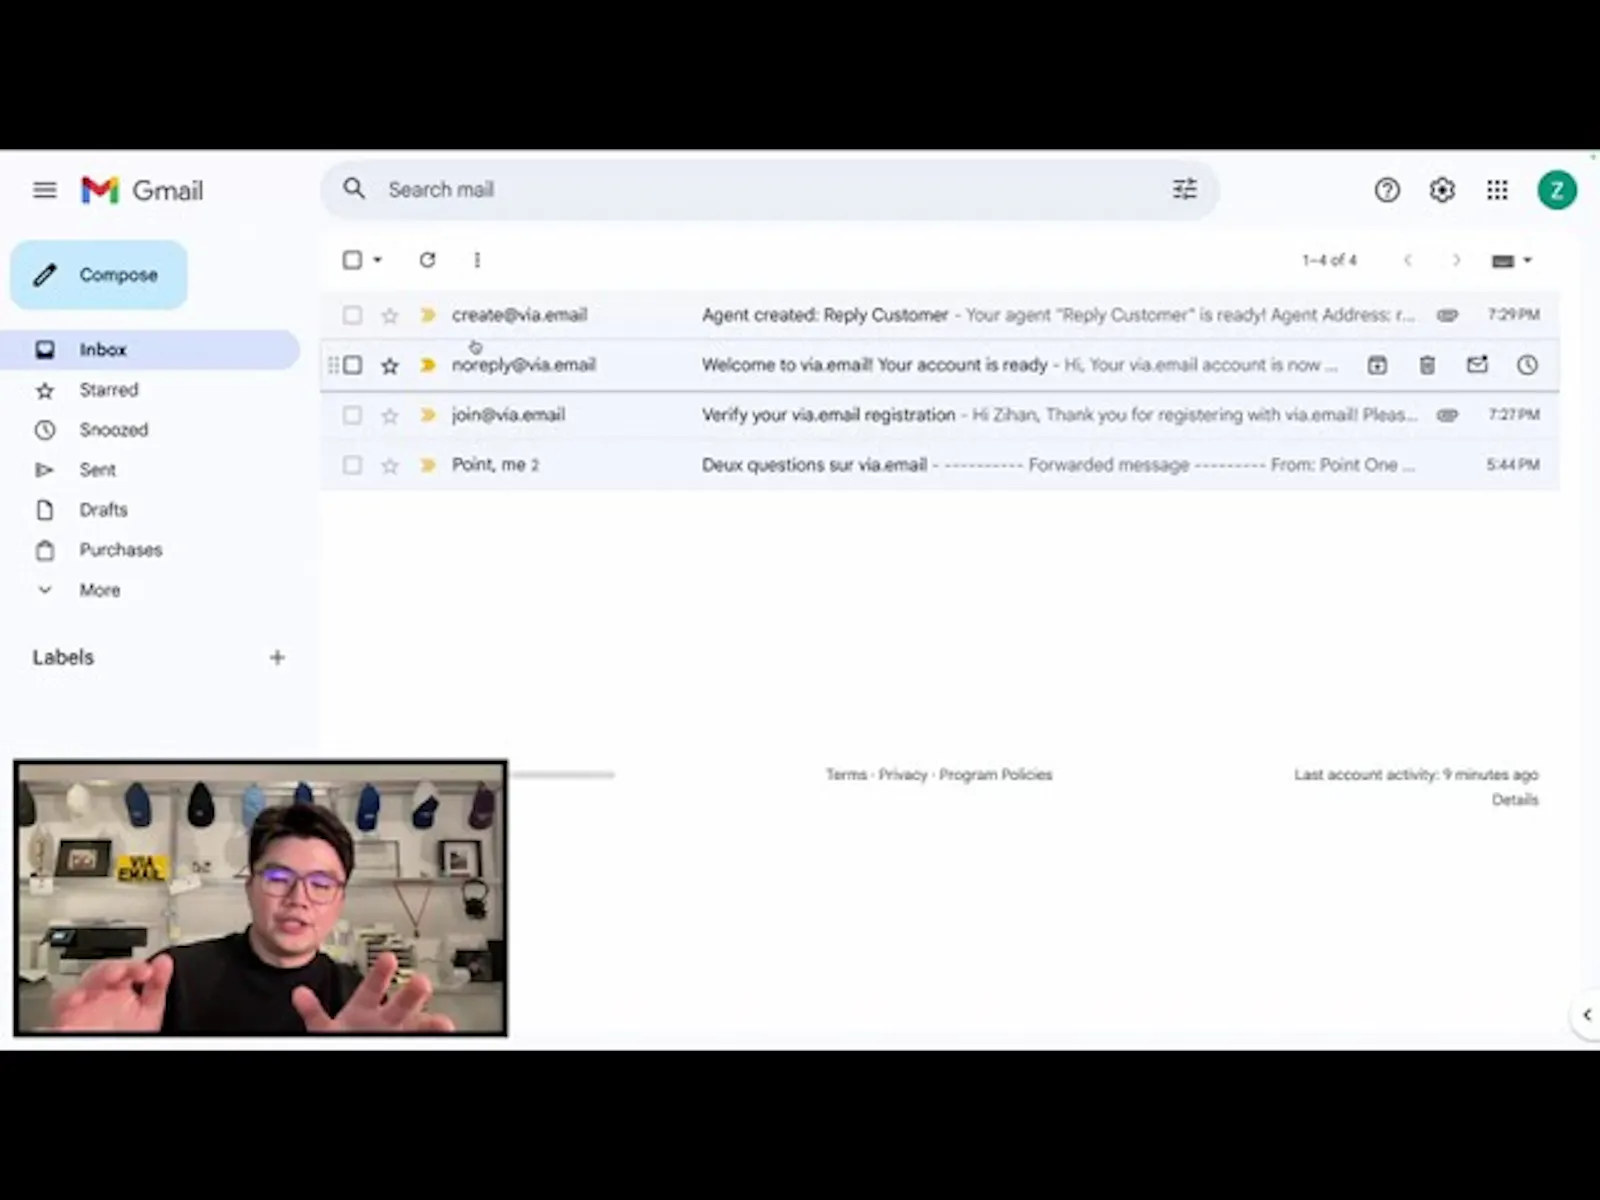Open 'Welcome to via.email!' email
The image size is (1600, 1200).
[x=940, y=365]
